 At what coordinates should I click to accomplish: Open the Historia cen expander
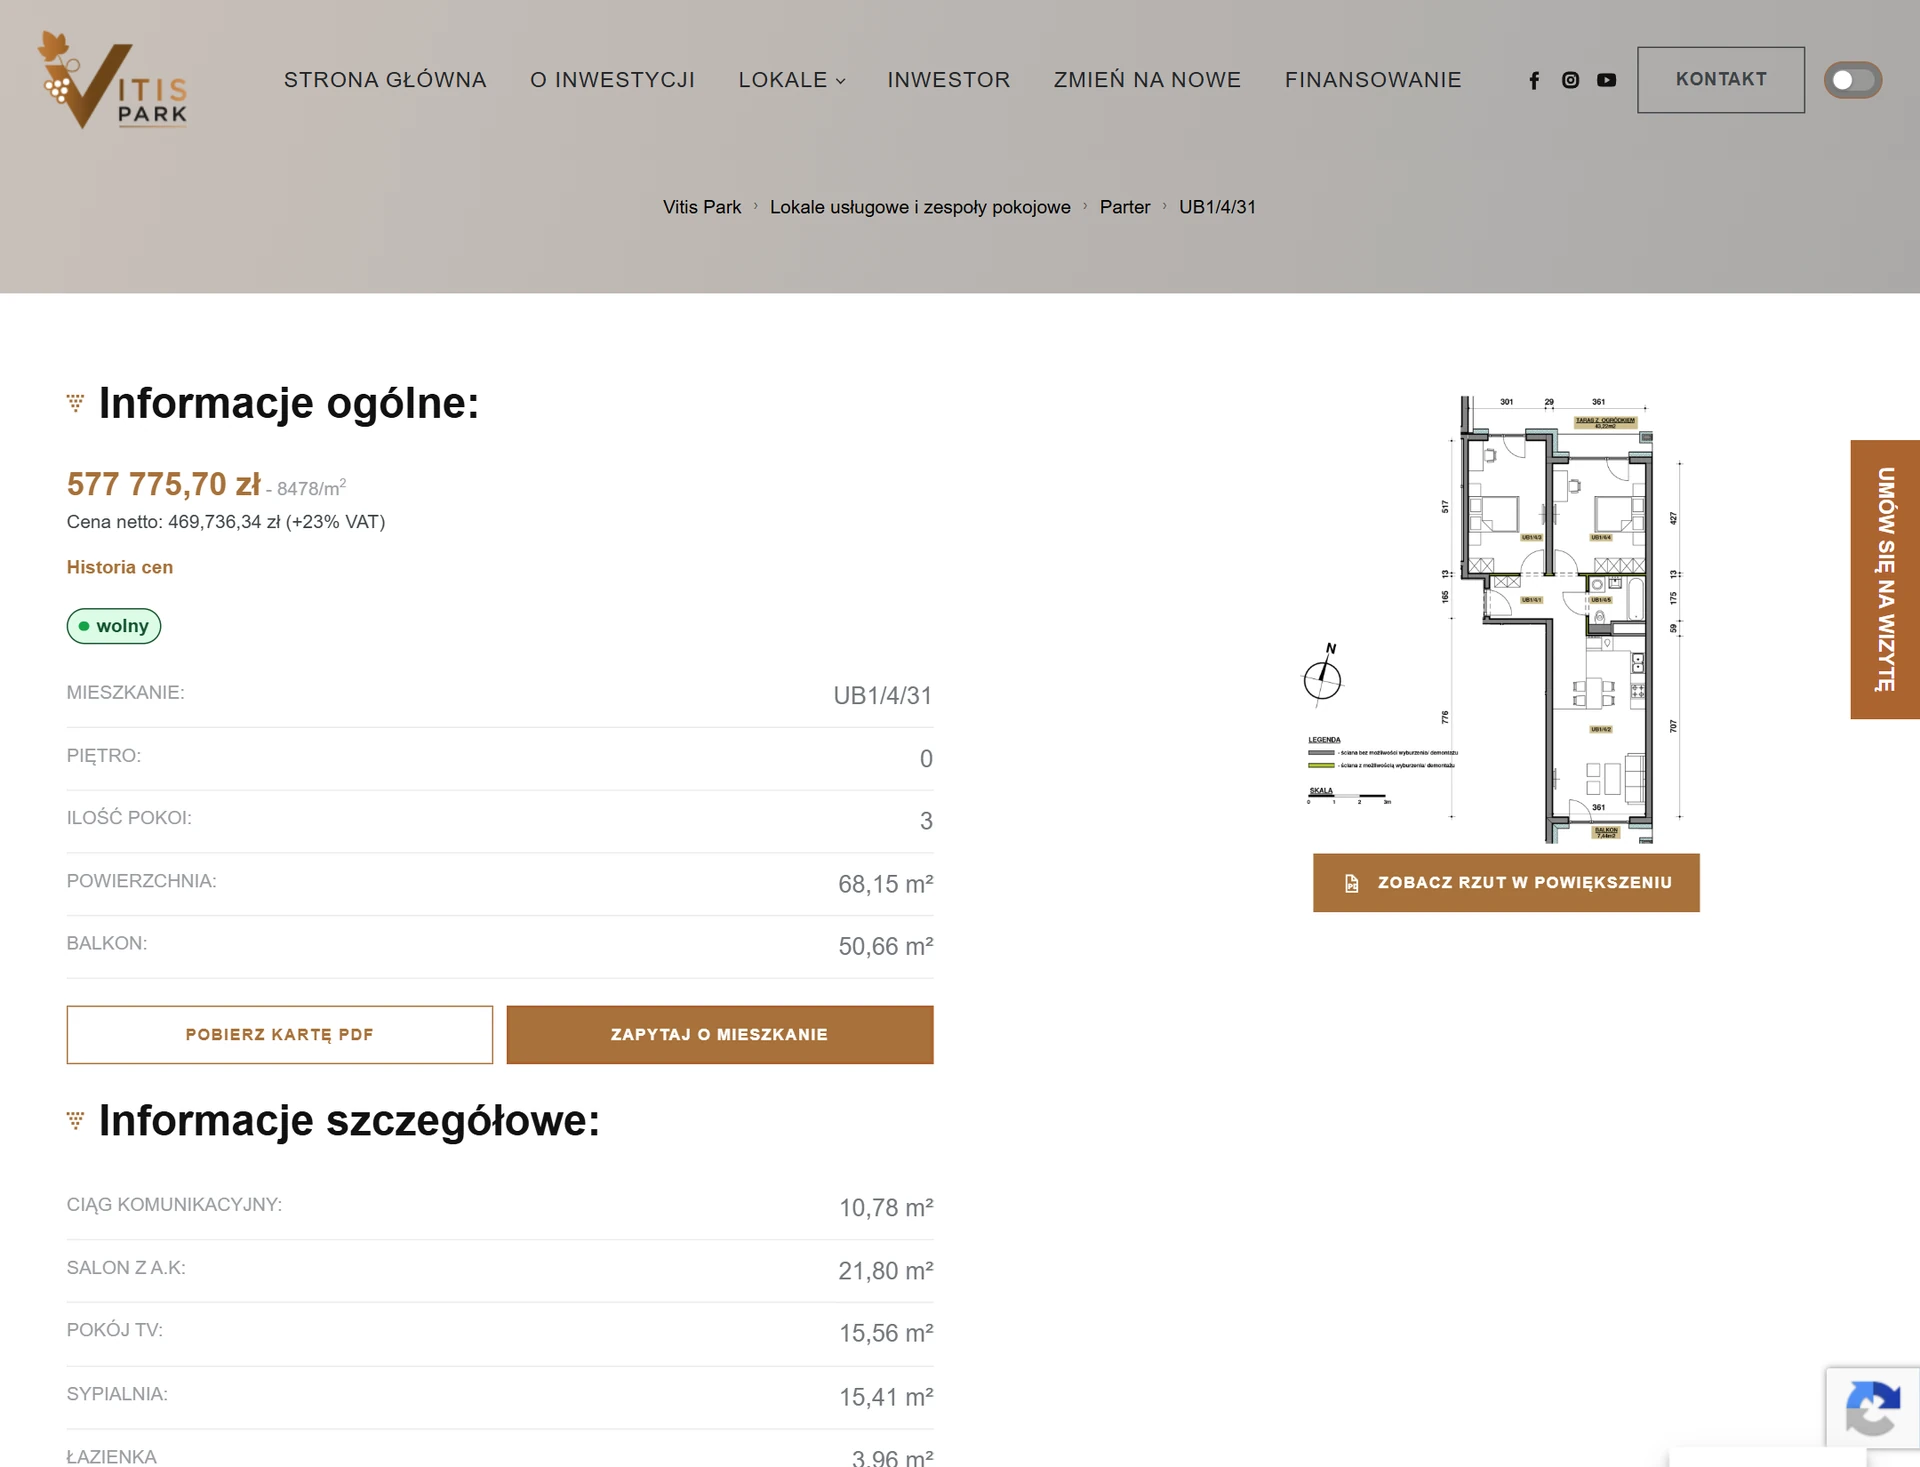click(x=120, y=567)
